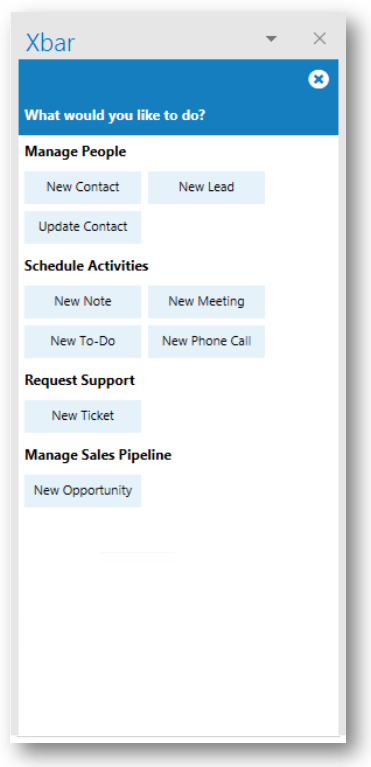Select the Manage People section heading
This screenshot has height=767, width=371.
point(75,152)
